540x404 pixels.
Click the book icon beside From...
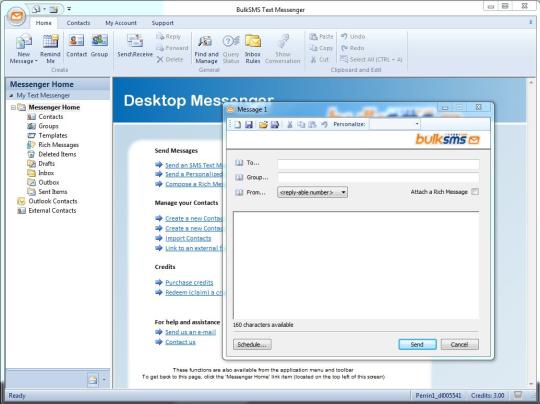point(239,192)
